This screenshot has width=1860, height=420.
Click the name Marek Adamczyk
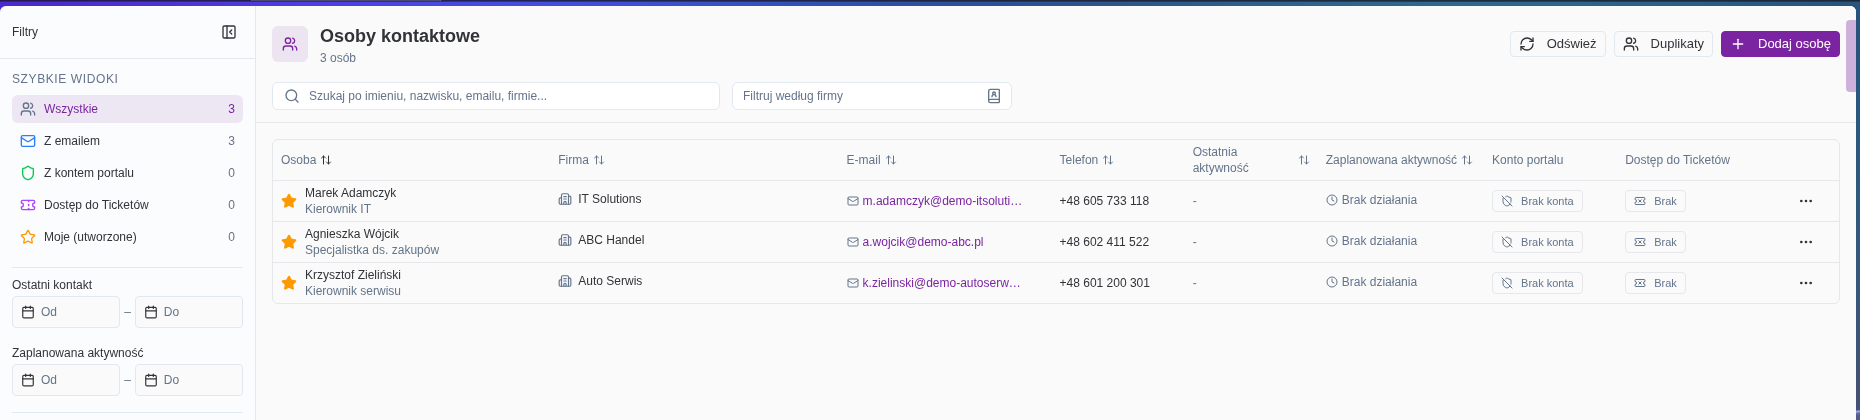click(x=350, y=193)
